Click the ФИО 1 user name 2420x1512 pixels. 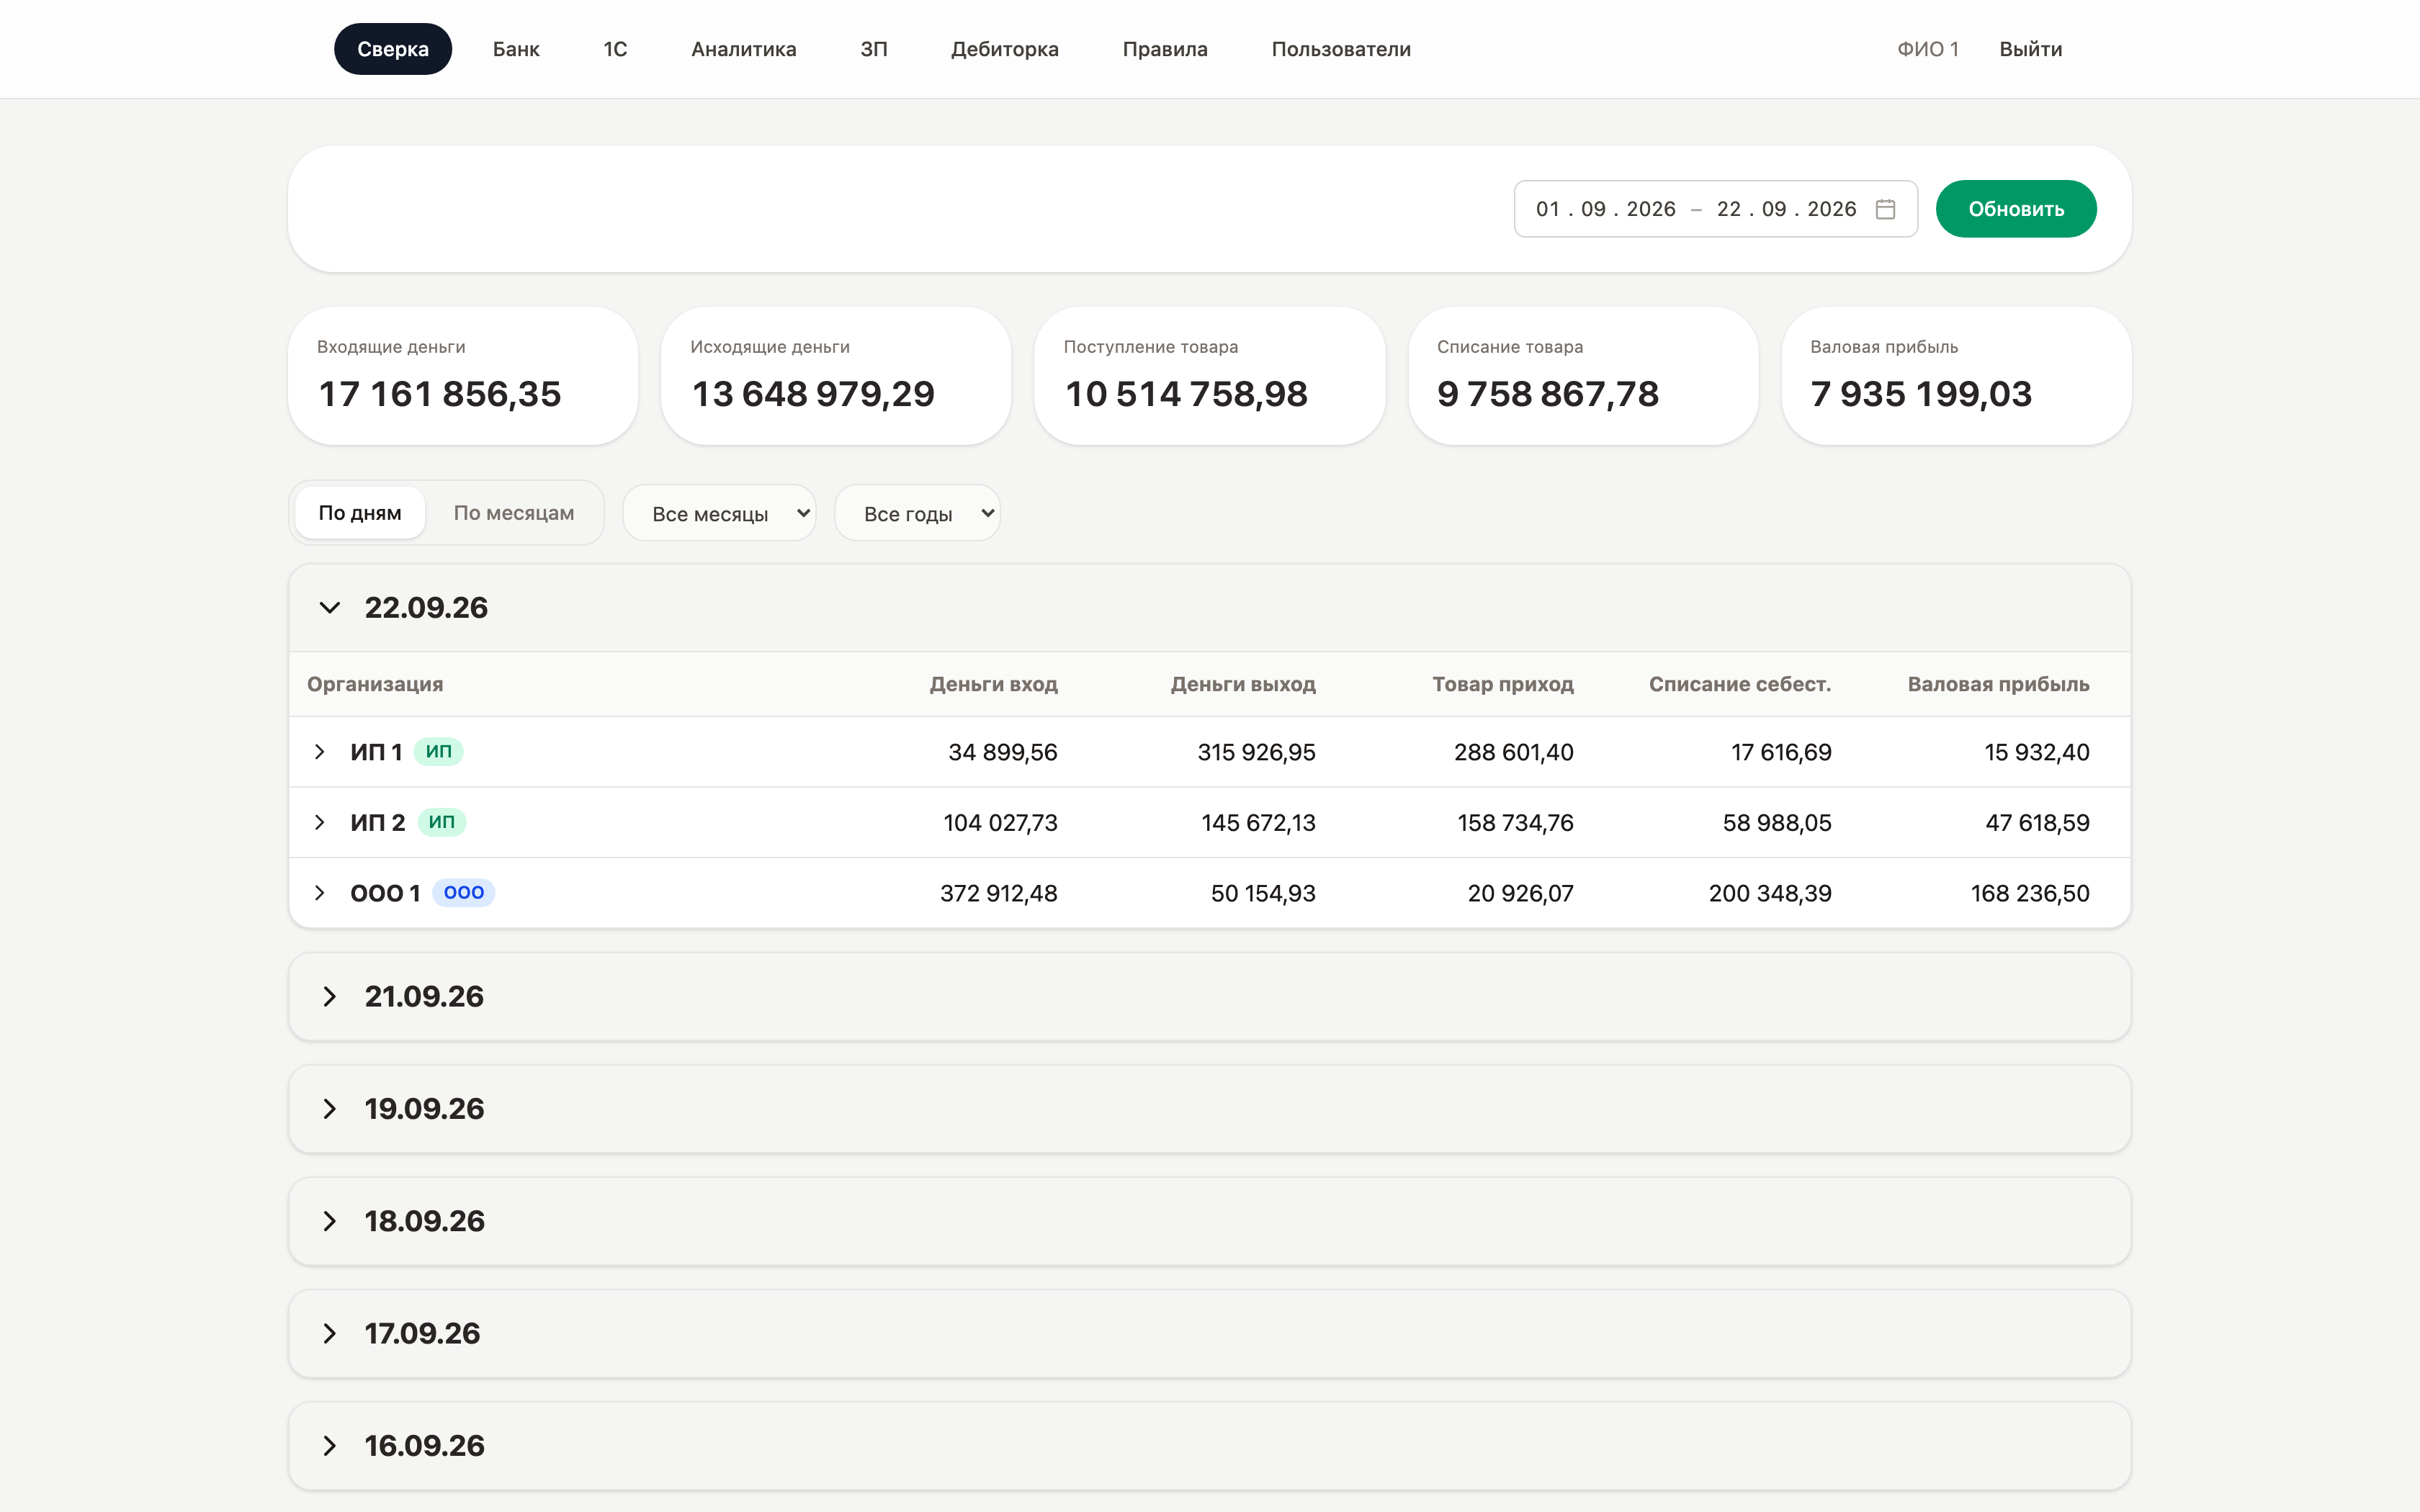point(1928,49)
